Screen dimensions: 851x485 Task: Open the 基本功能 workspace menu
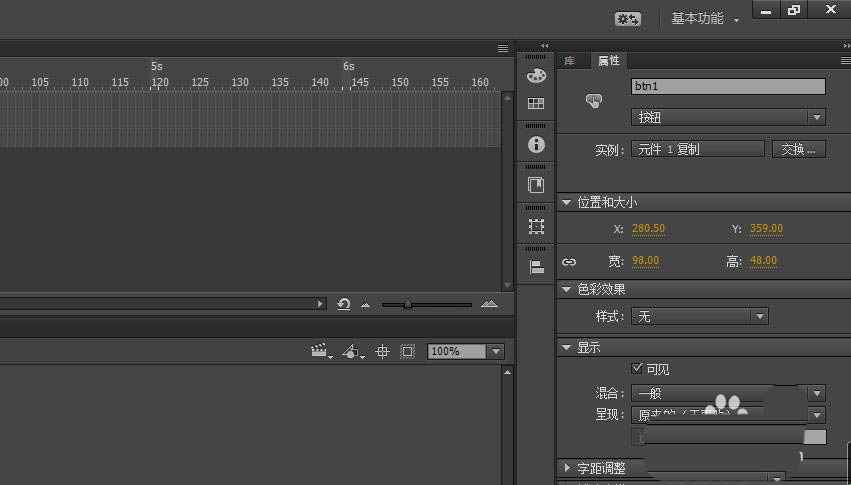[705, 18]
